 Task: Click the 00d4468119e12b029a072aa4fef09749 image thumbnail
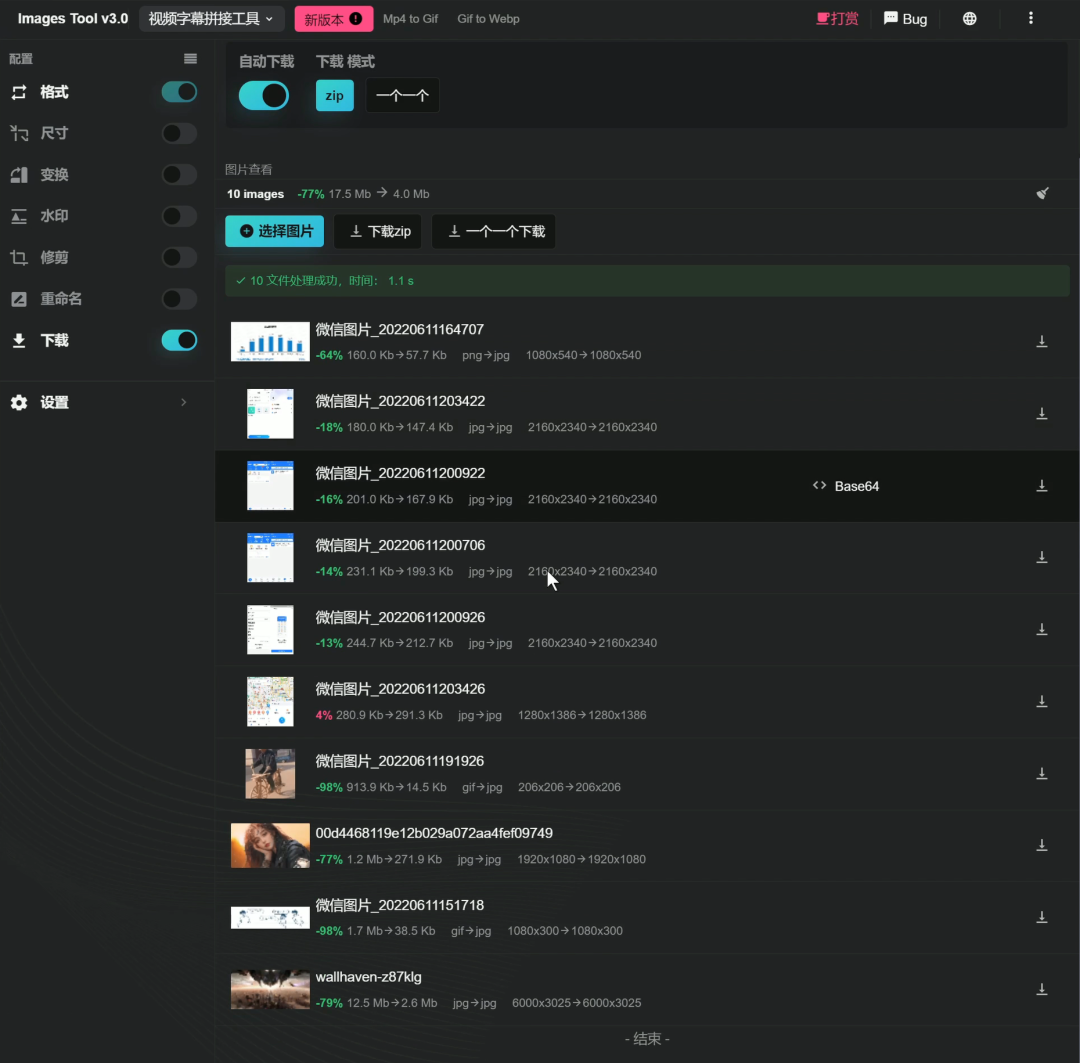point(270,845)
